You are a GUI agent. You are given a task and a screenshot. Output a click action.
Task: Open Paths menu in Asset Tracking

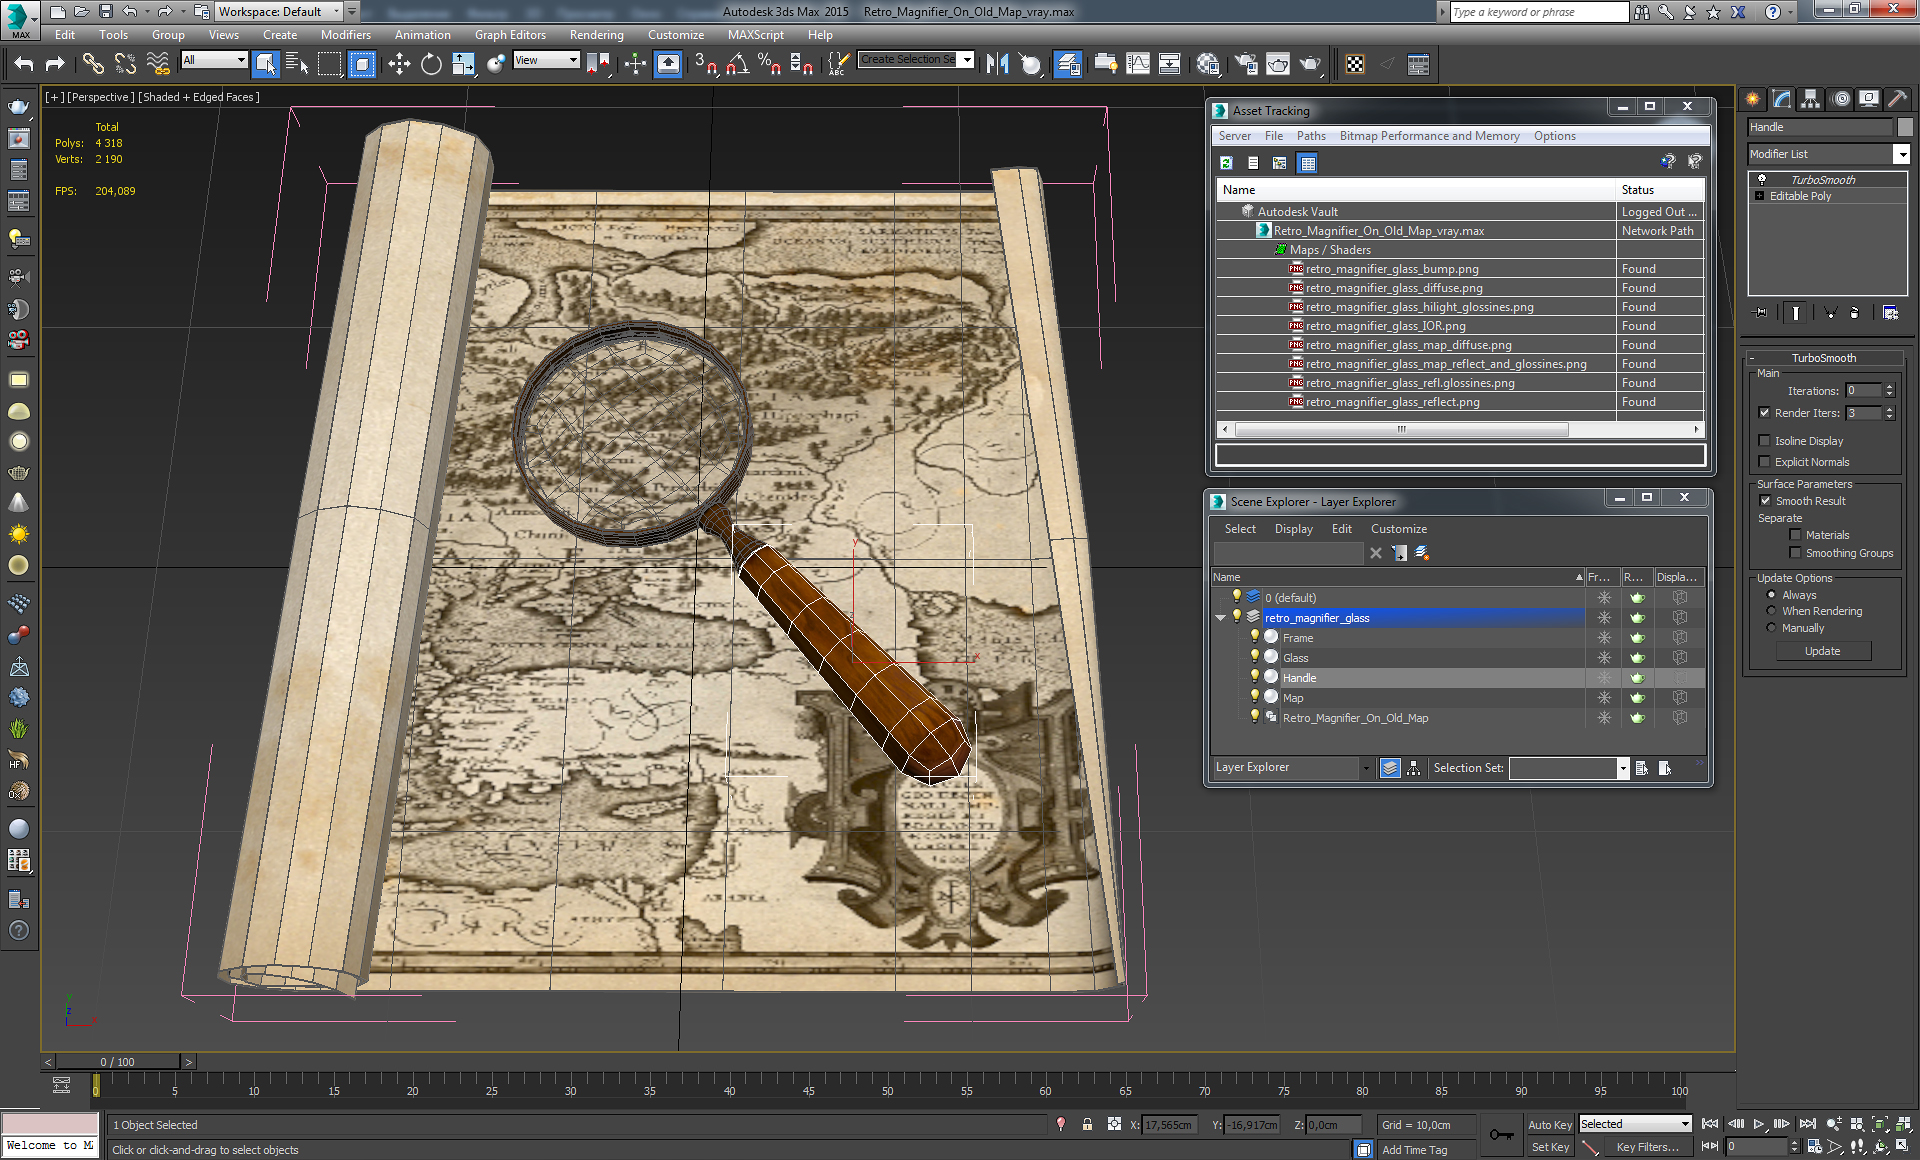click(x=1311, y=136)
